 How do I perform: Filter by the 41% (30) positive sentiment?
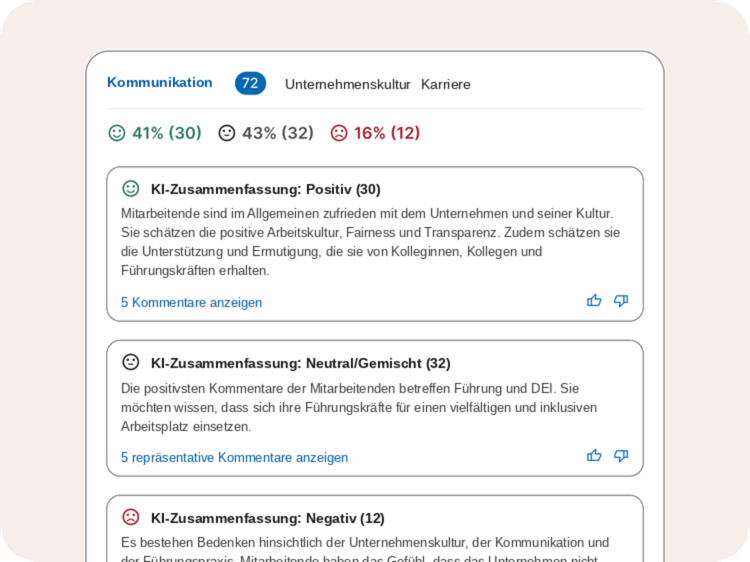pyautogui.click(x=155, y=133)
